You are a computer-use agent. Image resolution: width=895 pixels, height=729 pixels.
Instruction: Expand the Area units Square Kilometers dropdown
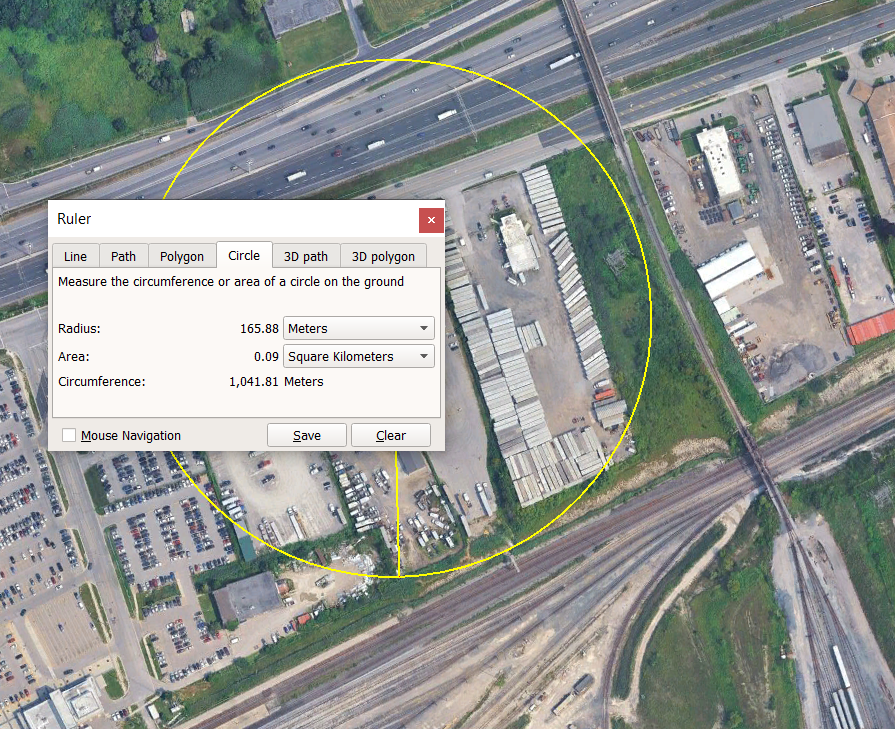[x=359, y=356]
